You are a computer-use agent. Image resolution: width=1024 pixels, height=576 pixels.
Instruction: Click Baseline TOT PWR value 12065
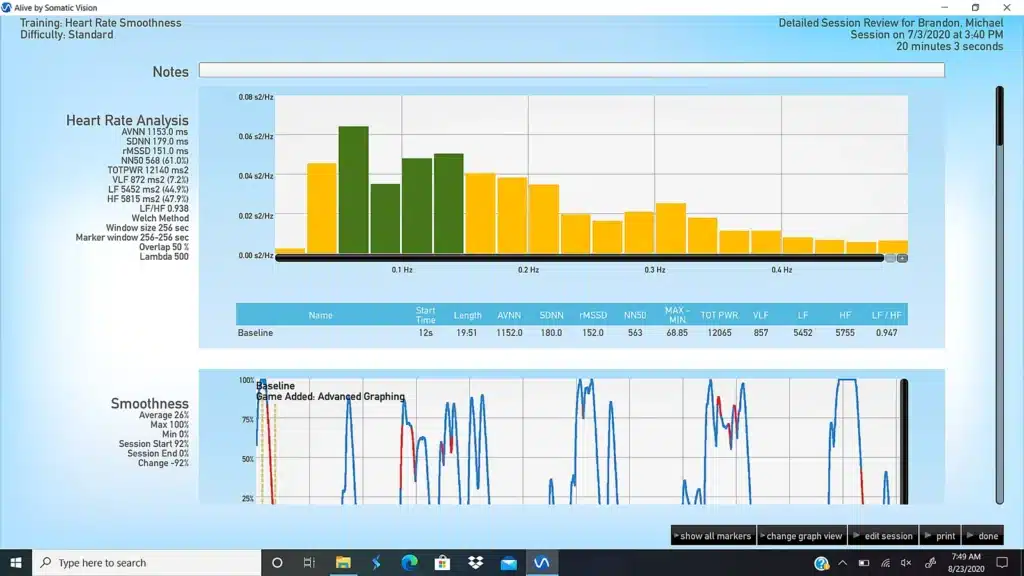[719, 333]
